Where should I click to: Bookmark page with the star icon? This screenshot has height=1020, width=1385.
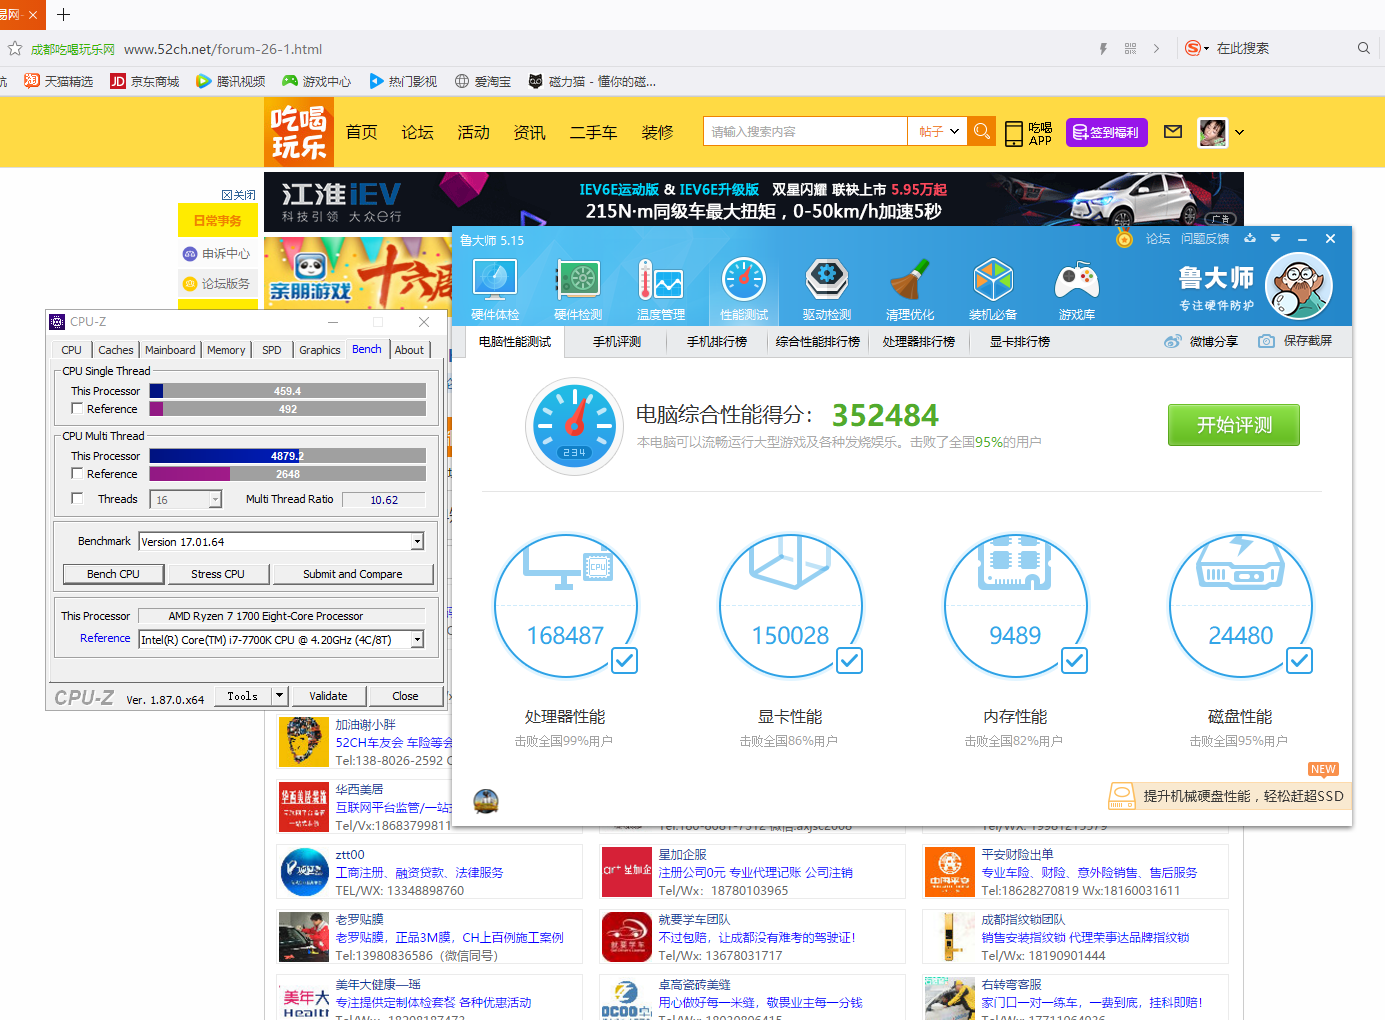click(14, 48)
